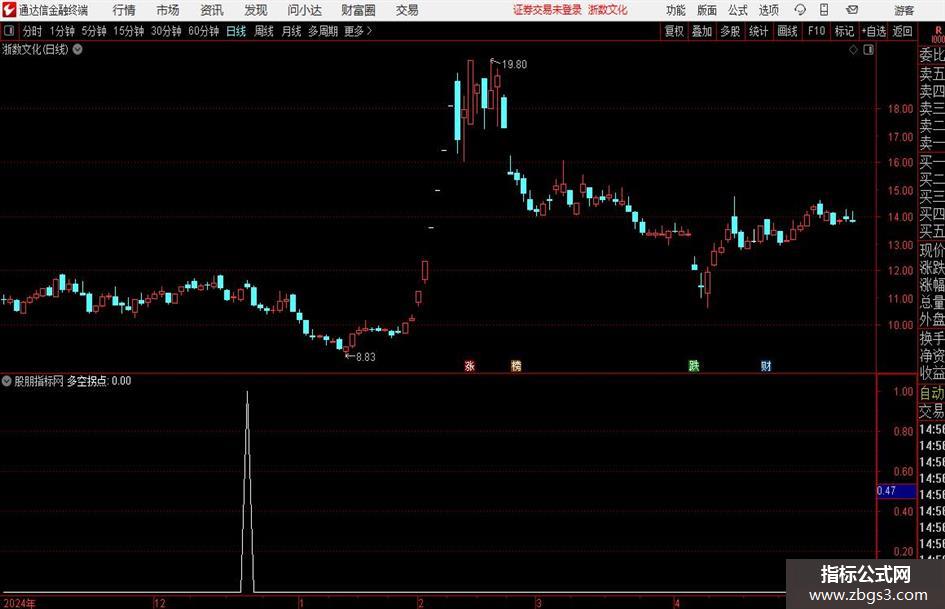
Task: Toggle the right side panel icon
Action: pyautogui.click(x=868, y=50)
